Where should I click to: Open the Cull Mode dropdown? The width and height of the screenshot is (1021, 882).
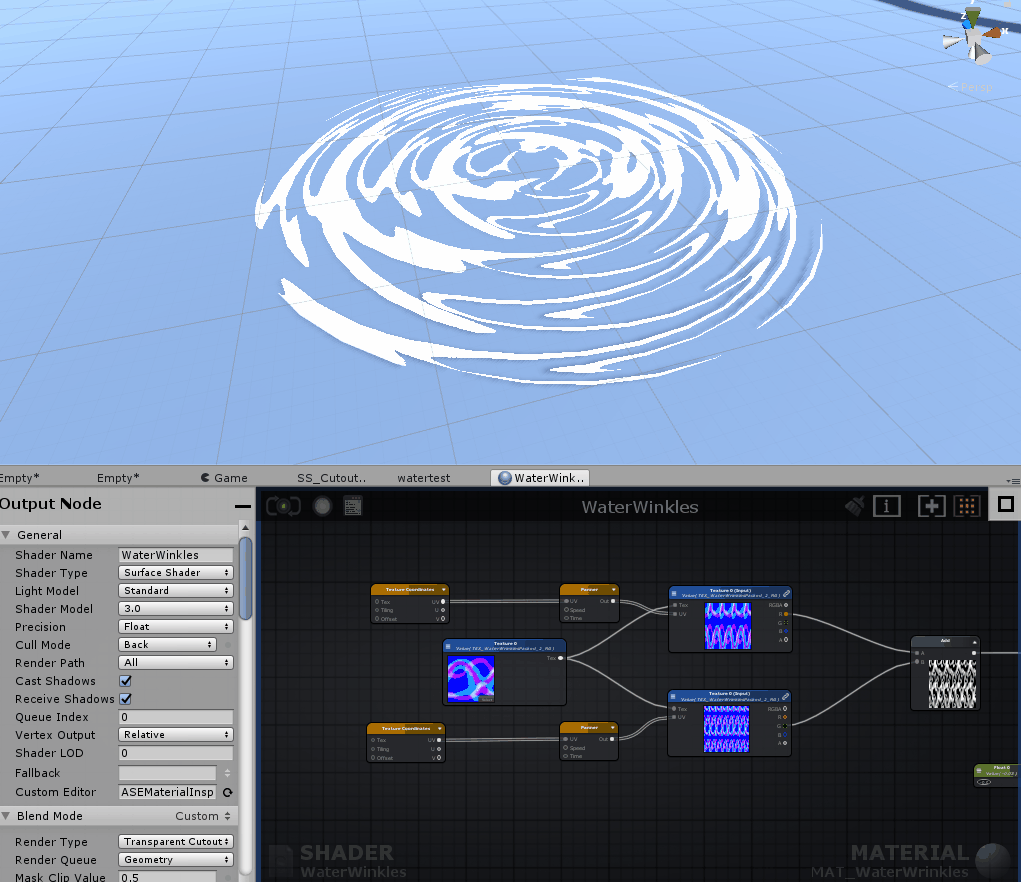point(167,644)
